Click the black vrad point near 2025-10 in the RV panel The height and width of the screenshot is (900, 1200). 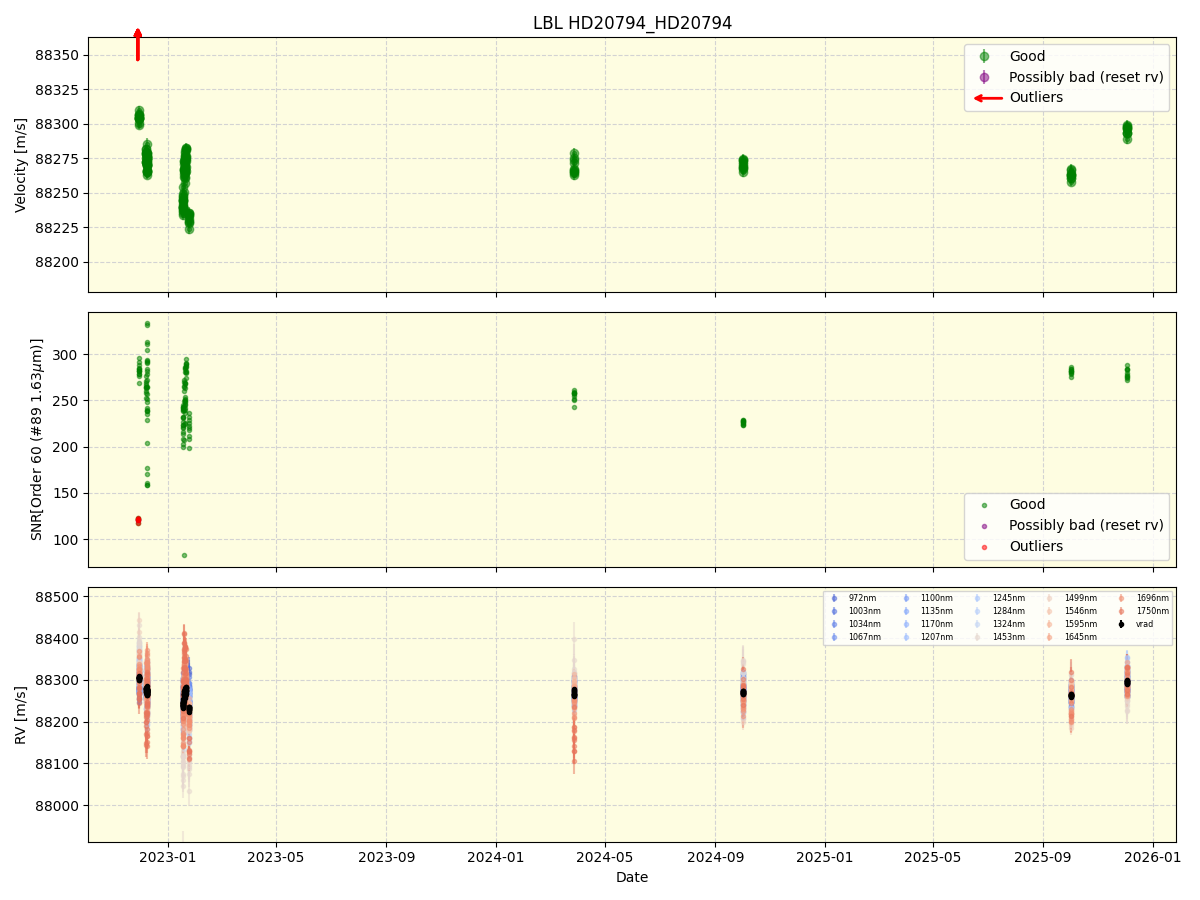point(1071,695)
